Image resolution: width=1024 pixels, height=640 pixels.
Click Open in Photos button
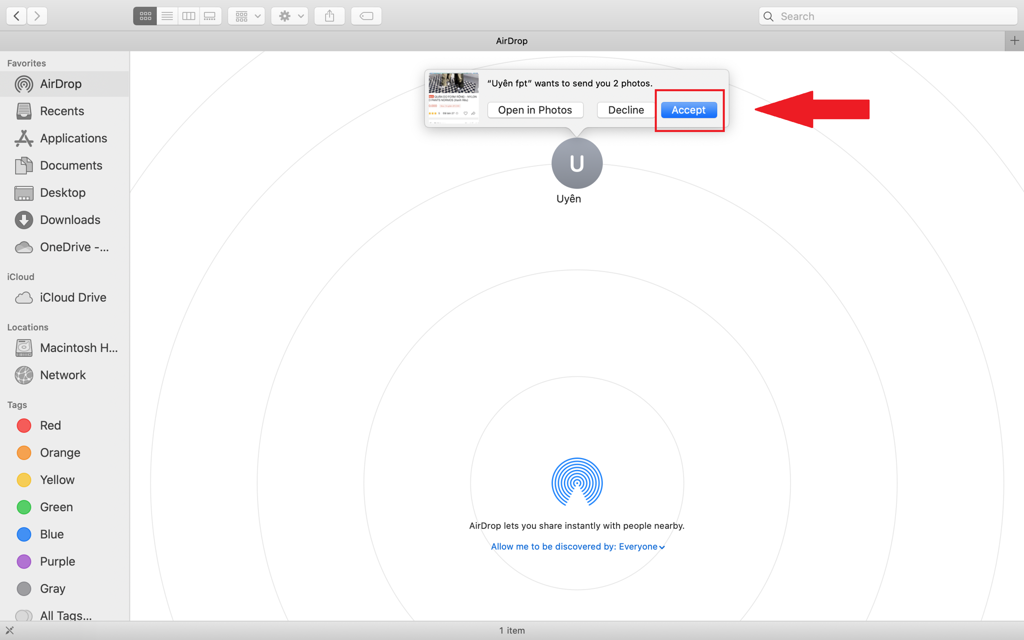point(535,110)
